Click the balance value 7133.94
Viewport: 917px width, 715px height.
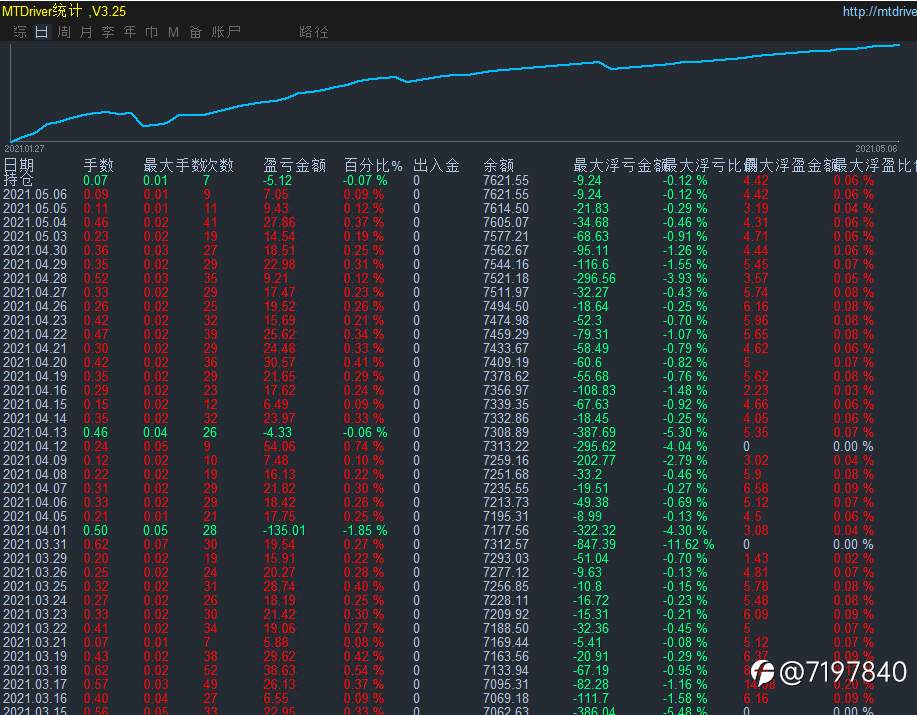[x=506, y=671]
